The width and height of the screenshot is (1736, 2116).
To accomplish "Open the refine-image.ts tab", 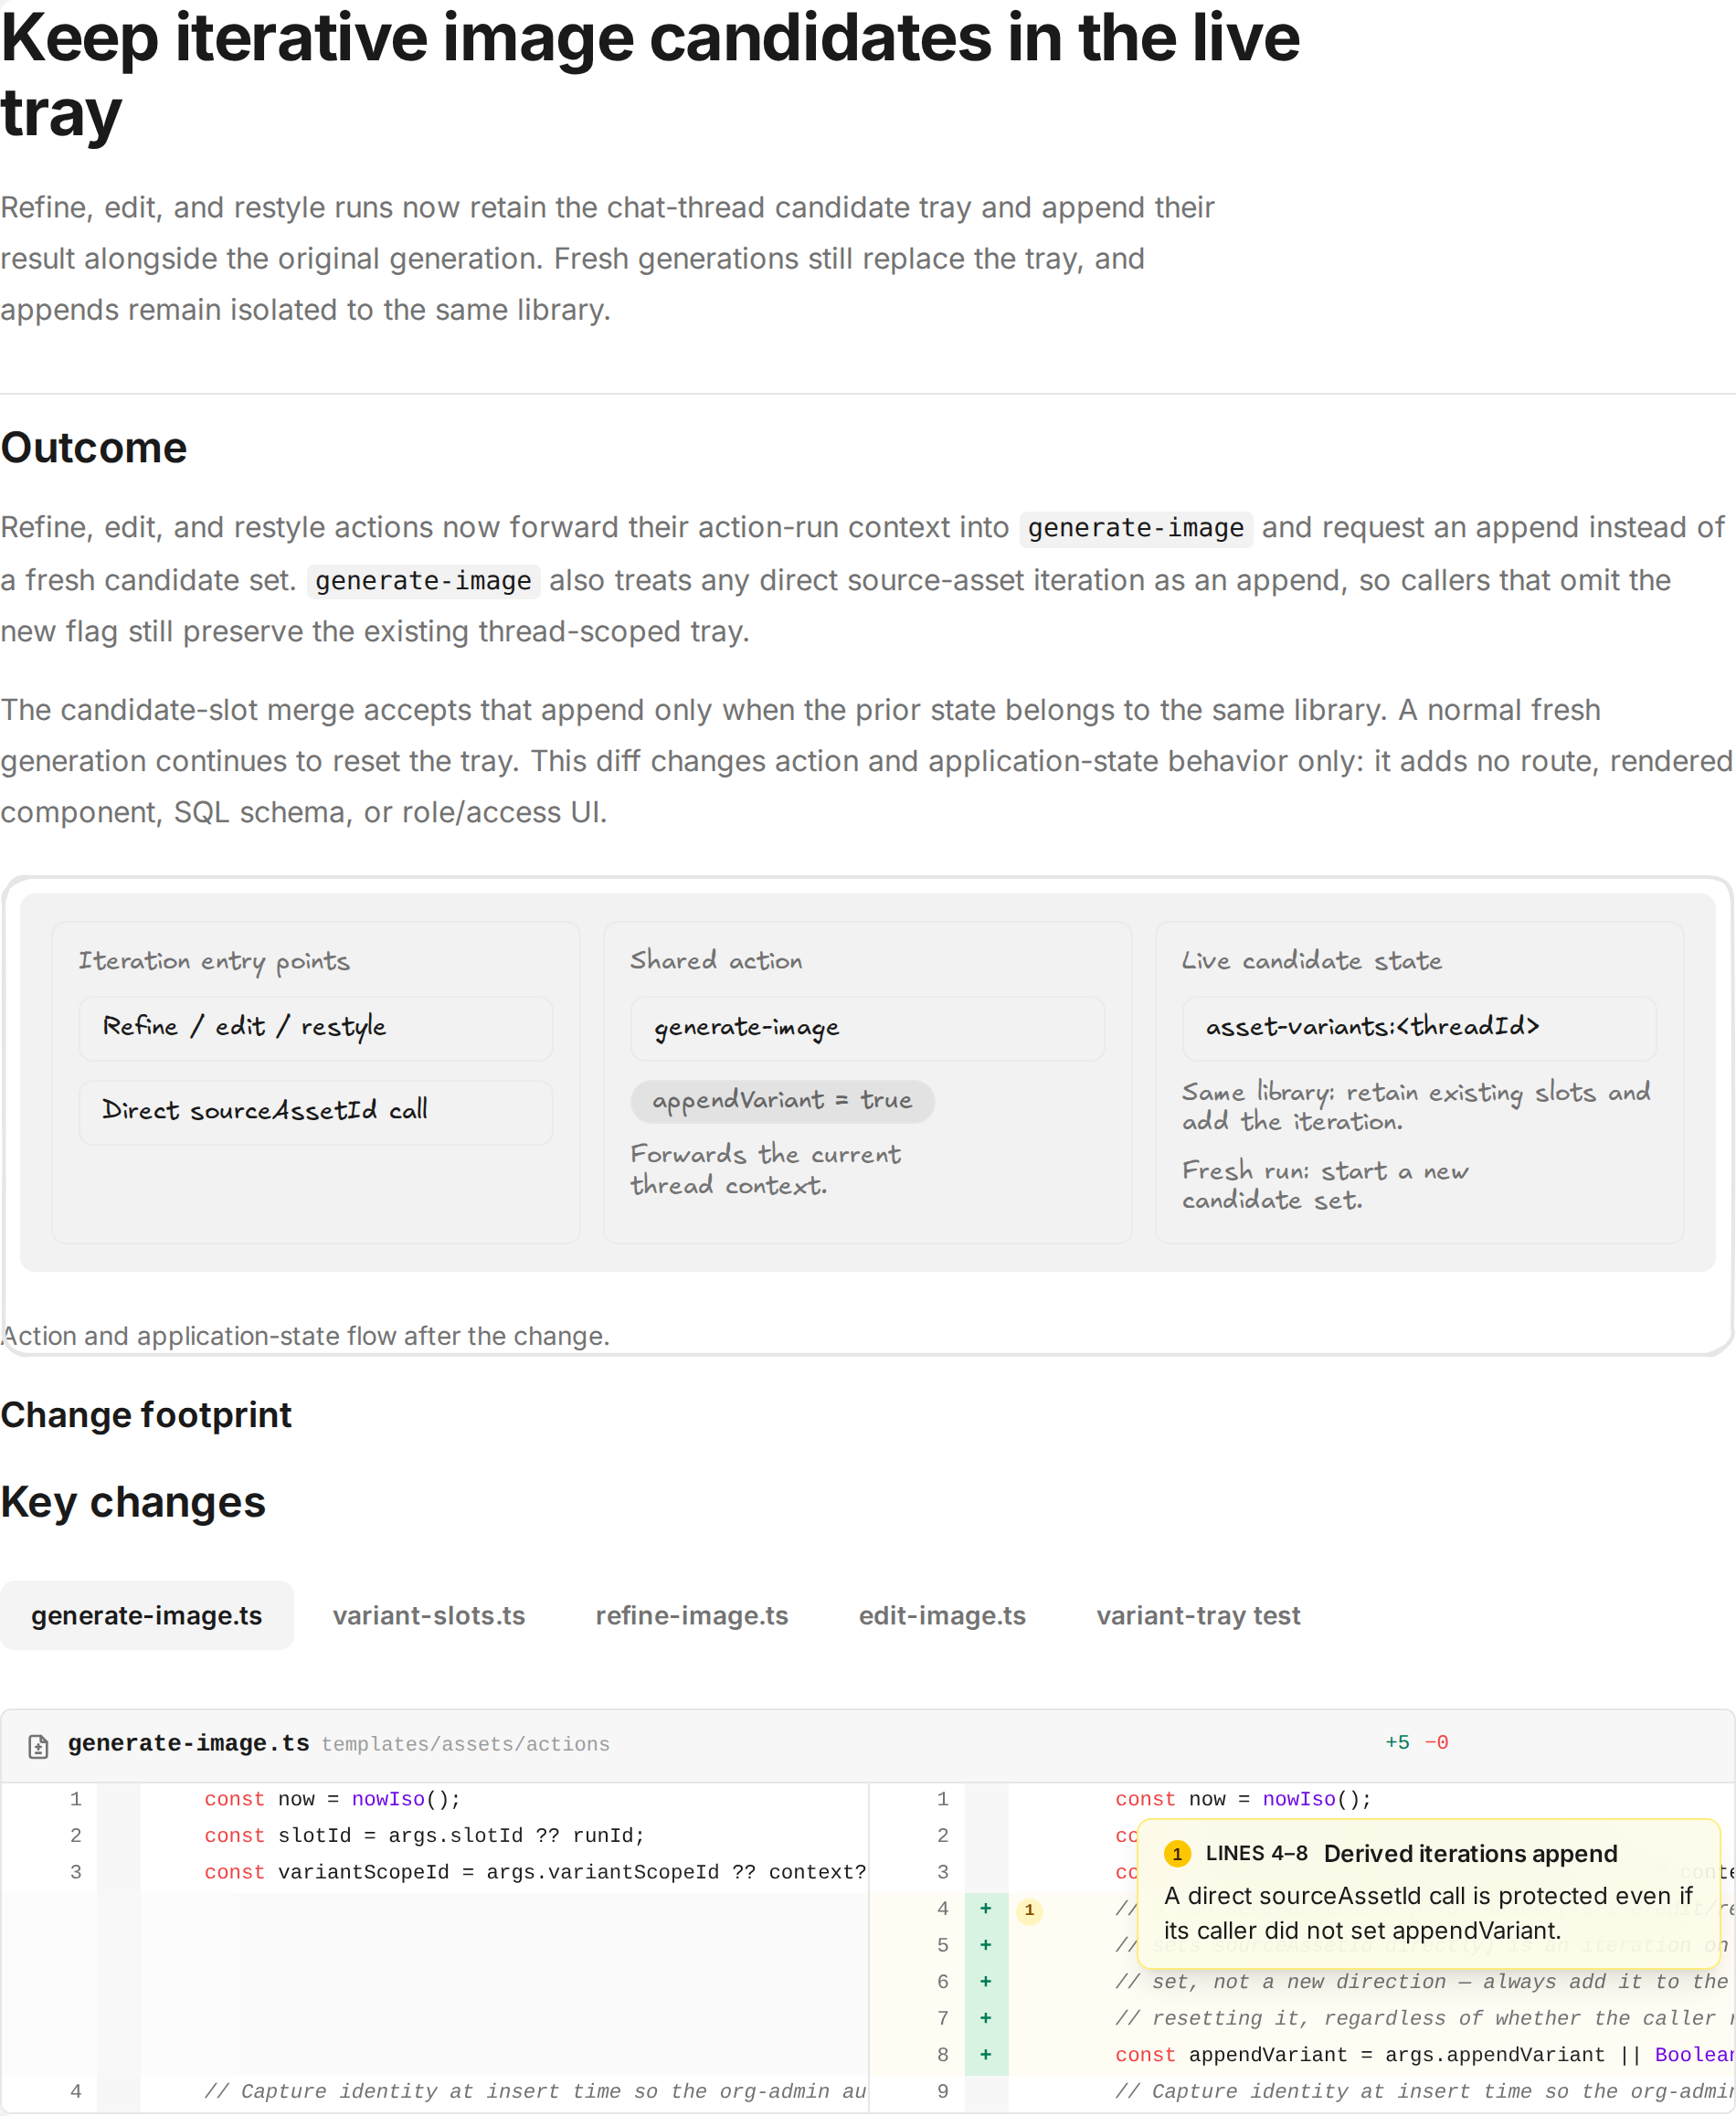I will [x=692, y=1616].
